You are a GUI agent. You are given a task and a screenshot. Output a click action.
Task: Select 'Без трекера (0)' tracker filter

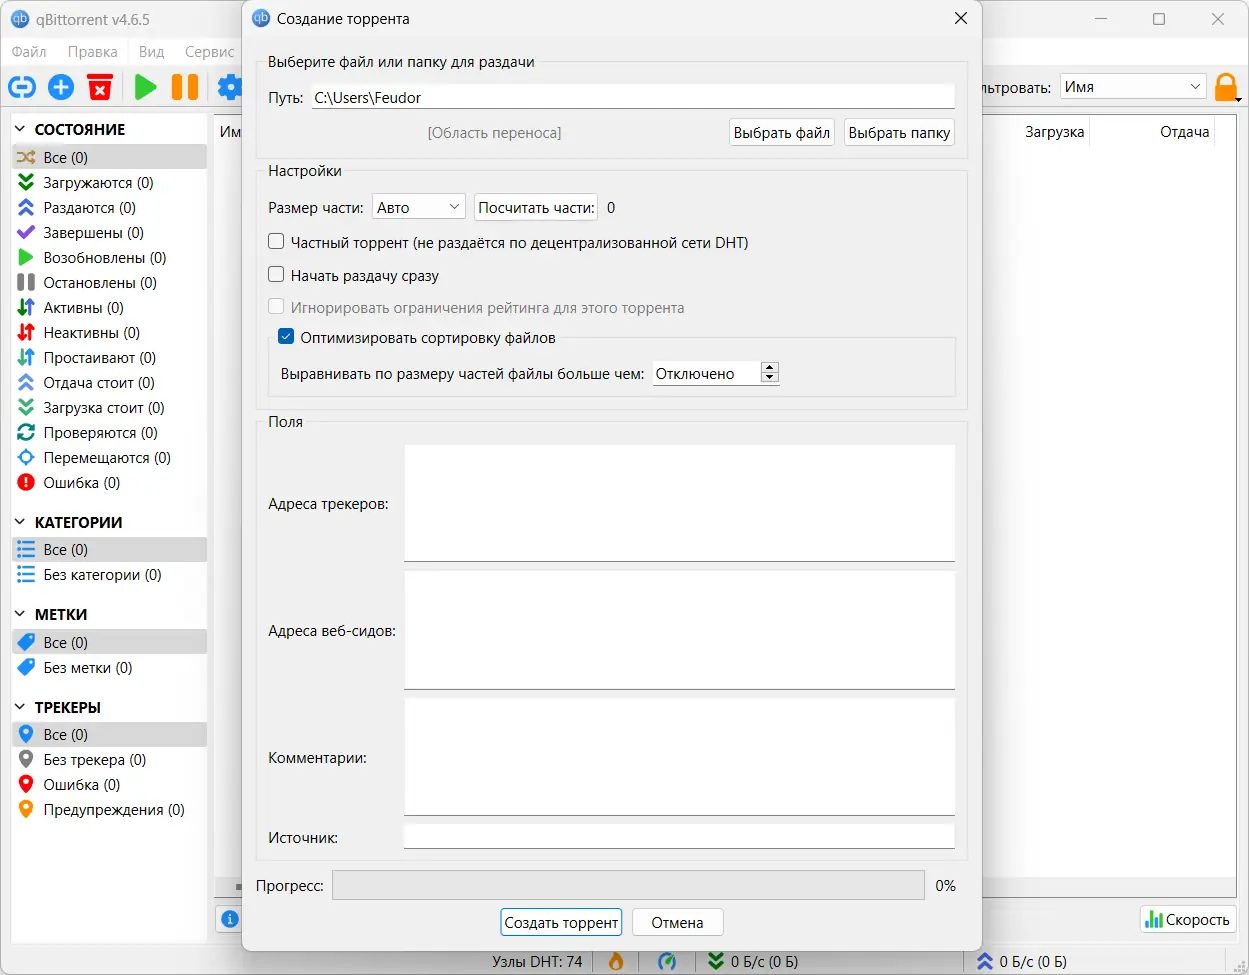coord(109,760)
